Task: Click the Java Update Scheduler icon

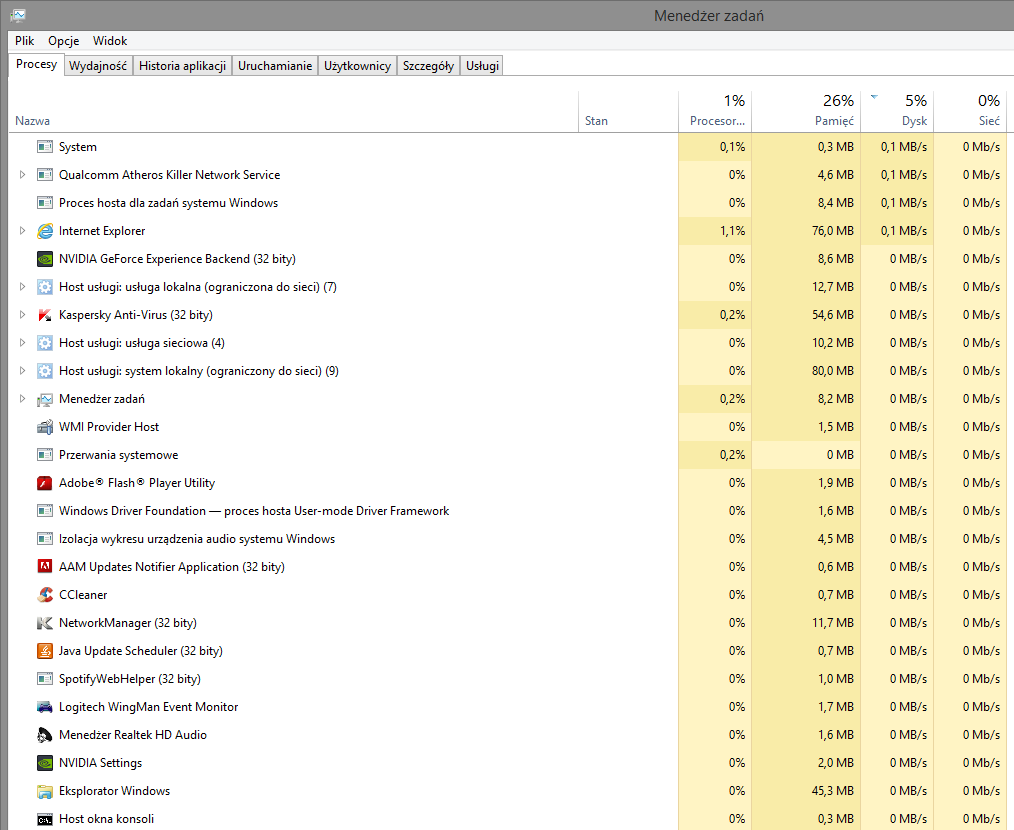Action: coord(45,651)
